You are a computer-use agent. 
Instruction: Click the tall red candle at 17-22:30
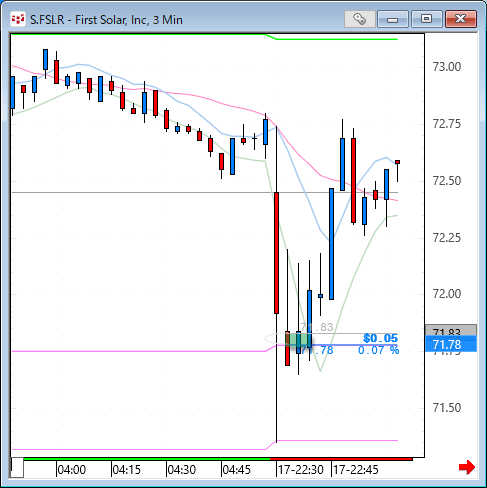pyautogui.click(x=276, y=253)
